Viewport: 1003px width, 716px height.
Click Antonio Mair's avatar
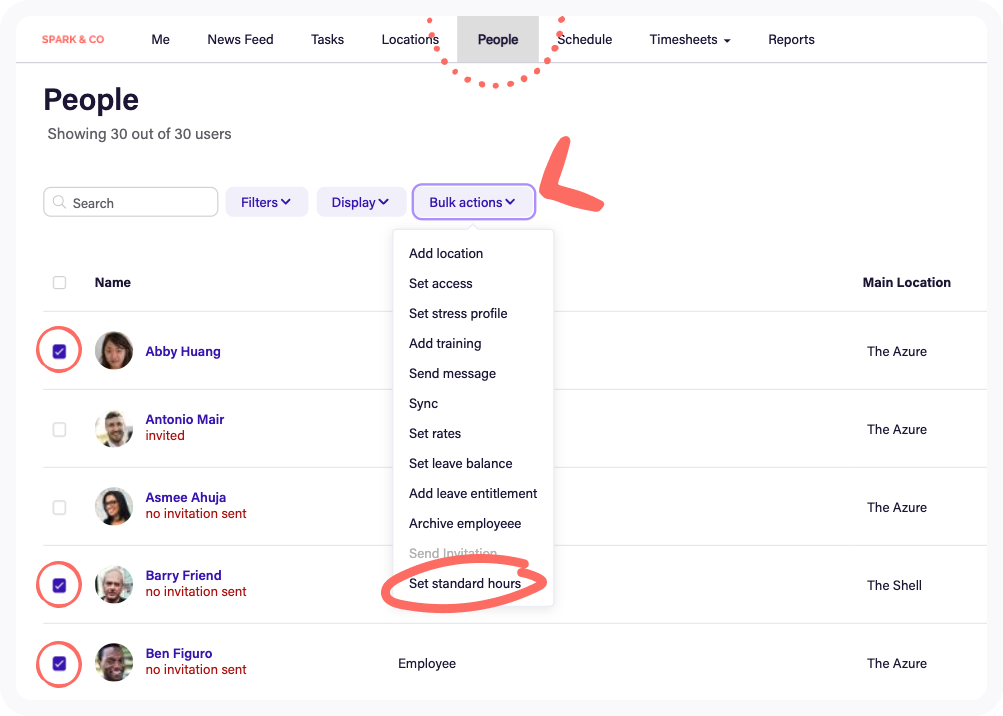[114, 428]
